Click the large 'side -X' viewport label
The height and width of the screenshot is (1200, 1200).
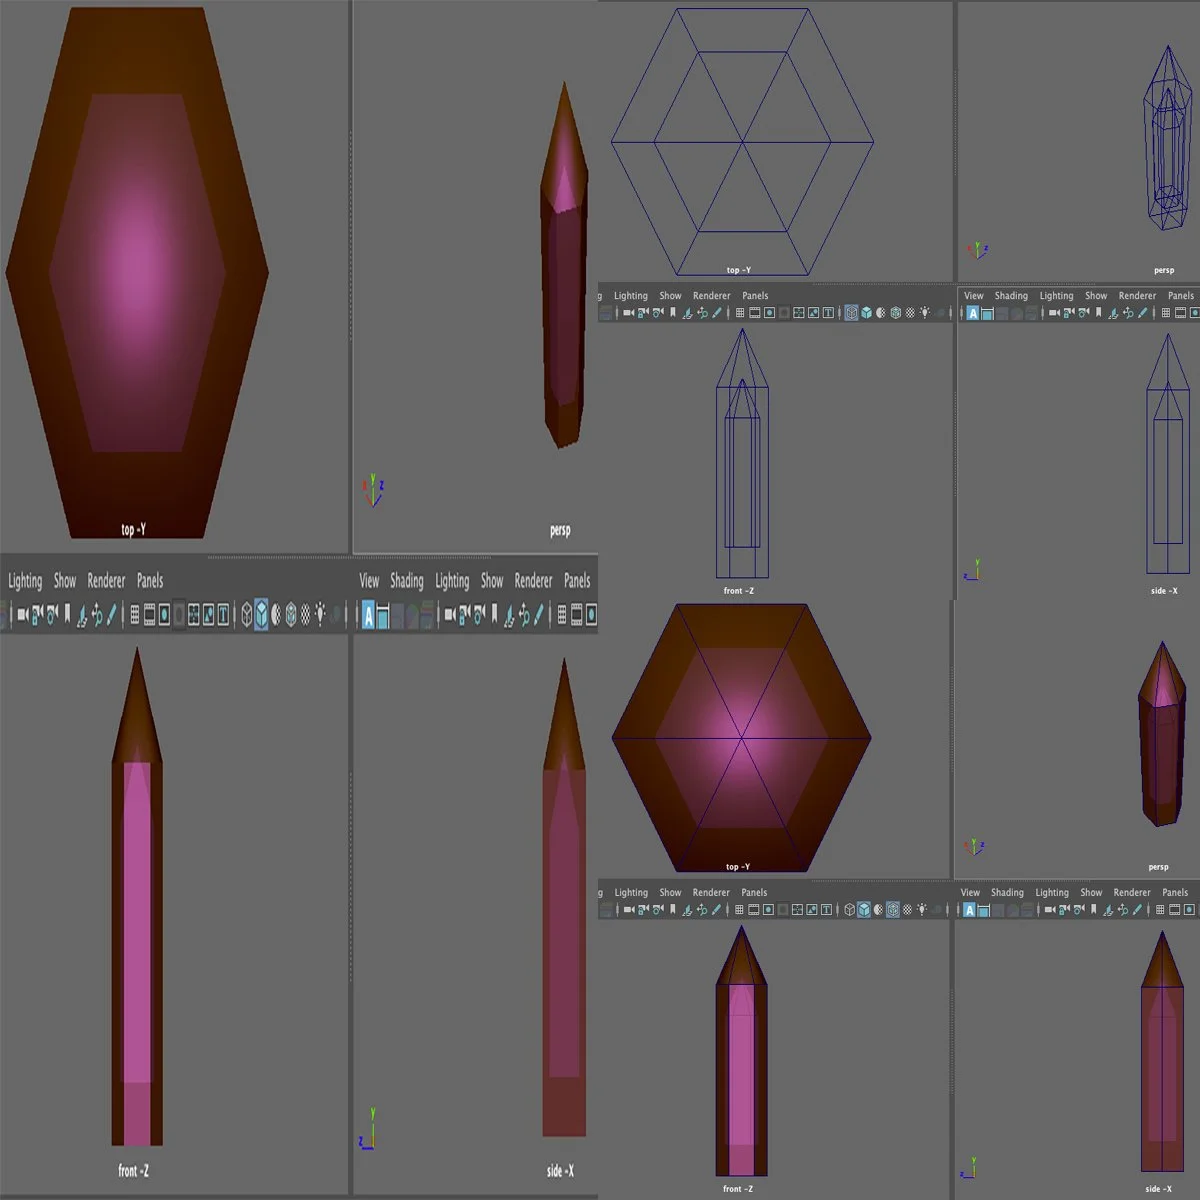[x=560, y=1171]
